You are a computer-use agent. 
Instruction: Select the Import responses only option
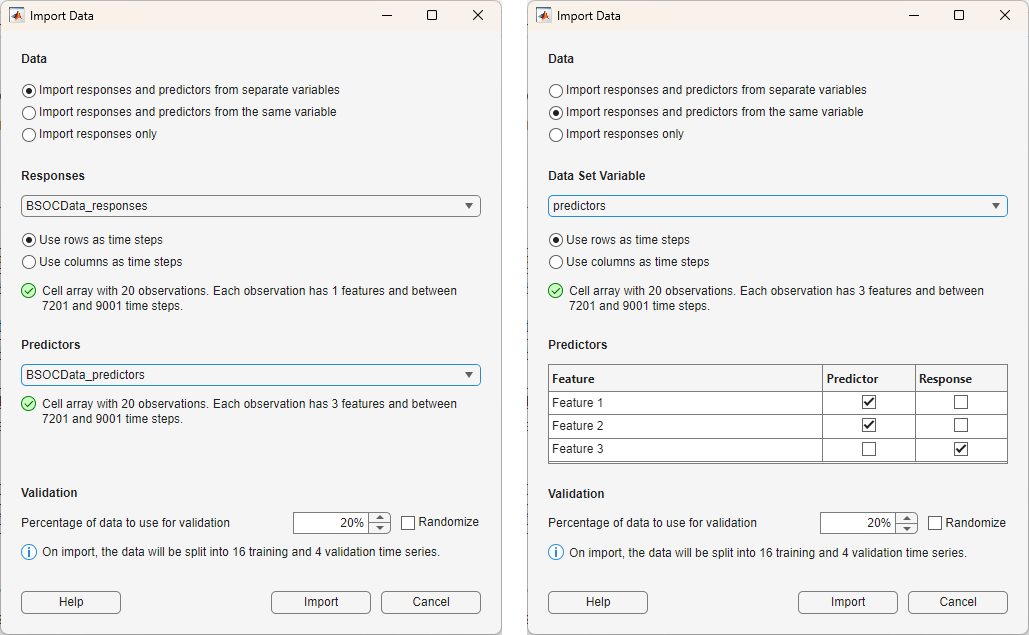(30, 135)
